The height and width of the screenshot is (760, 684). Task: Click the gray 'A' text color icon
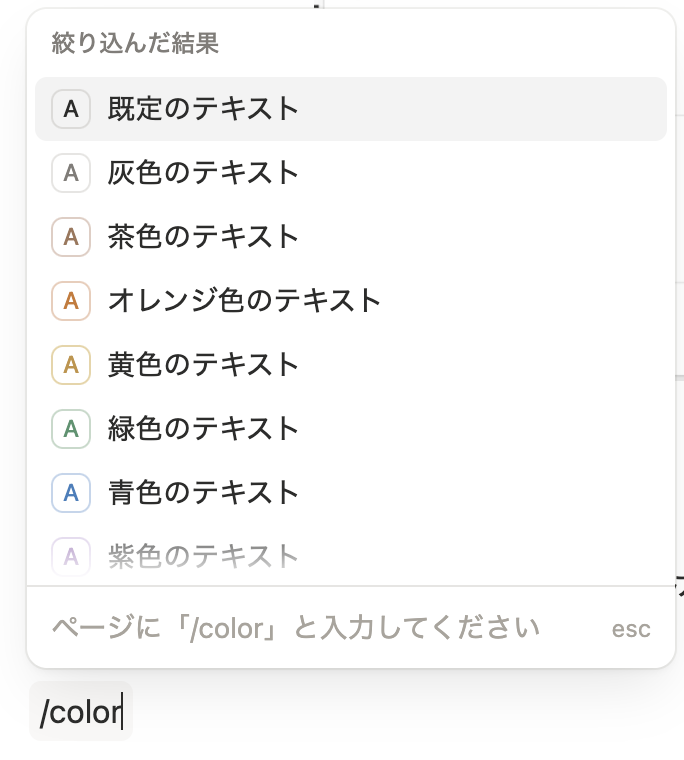pos(71,173)
